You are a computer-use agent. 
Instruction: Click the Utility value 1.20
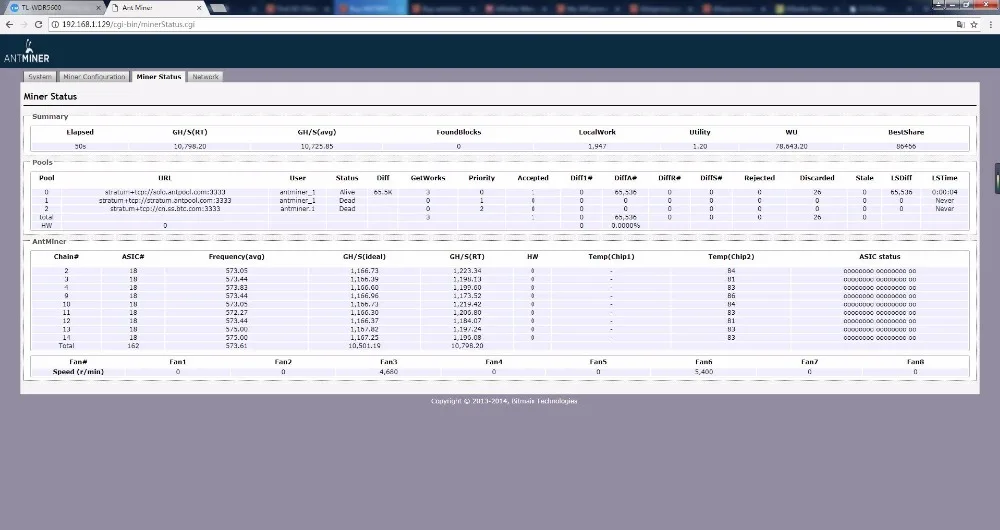[x=700, y=146]
